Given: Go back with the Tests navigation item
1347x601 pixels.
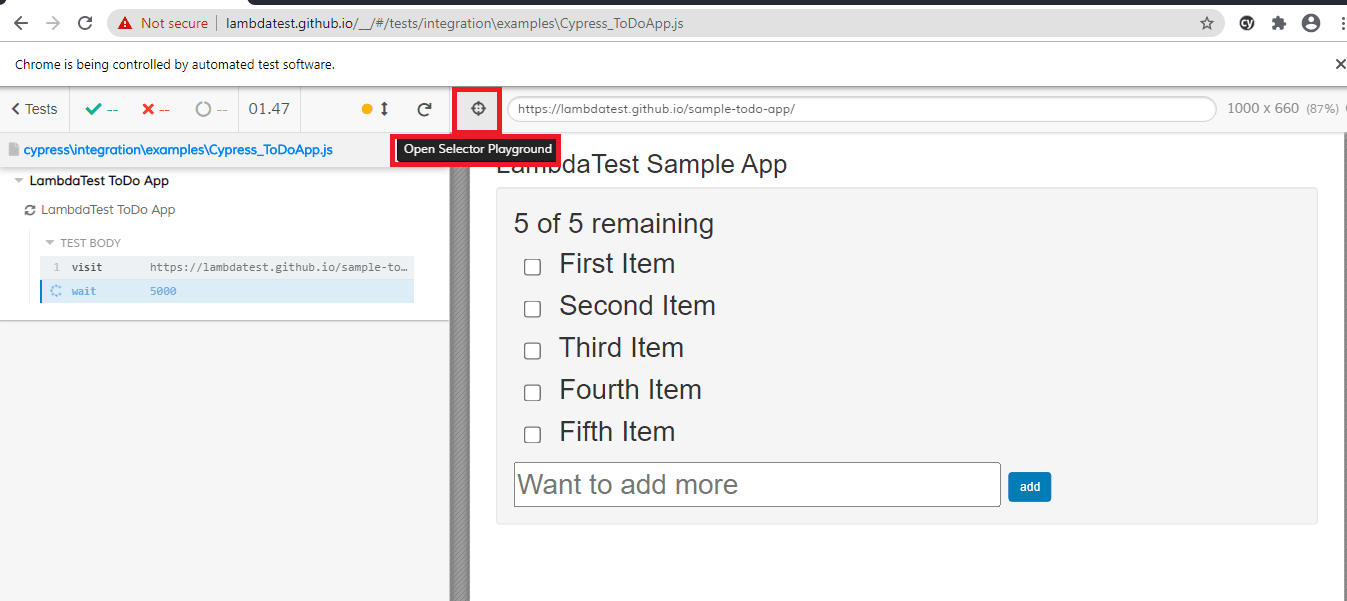Looking at the screenshot, I should (x=33, y=109).
